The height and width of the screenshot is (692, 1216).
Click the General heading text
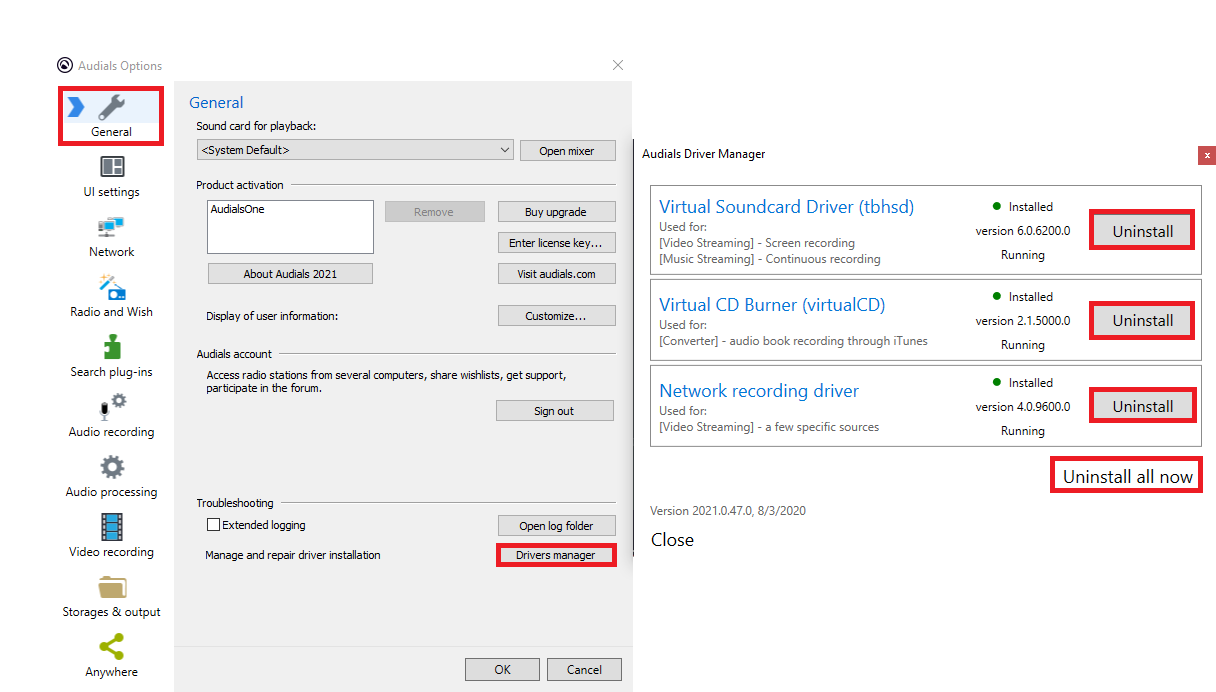(216, 103)
